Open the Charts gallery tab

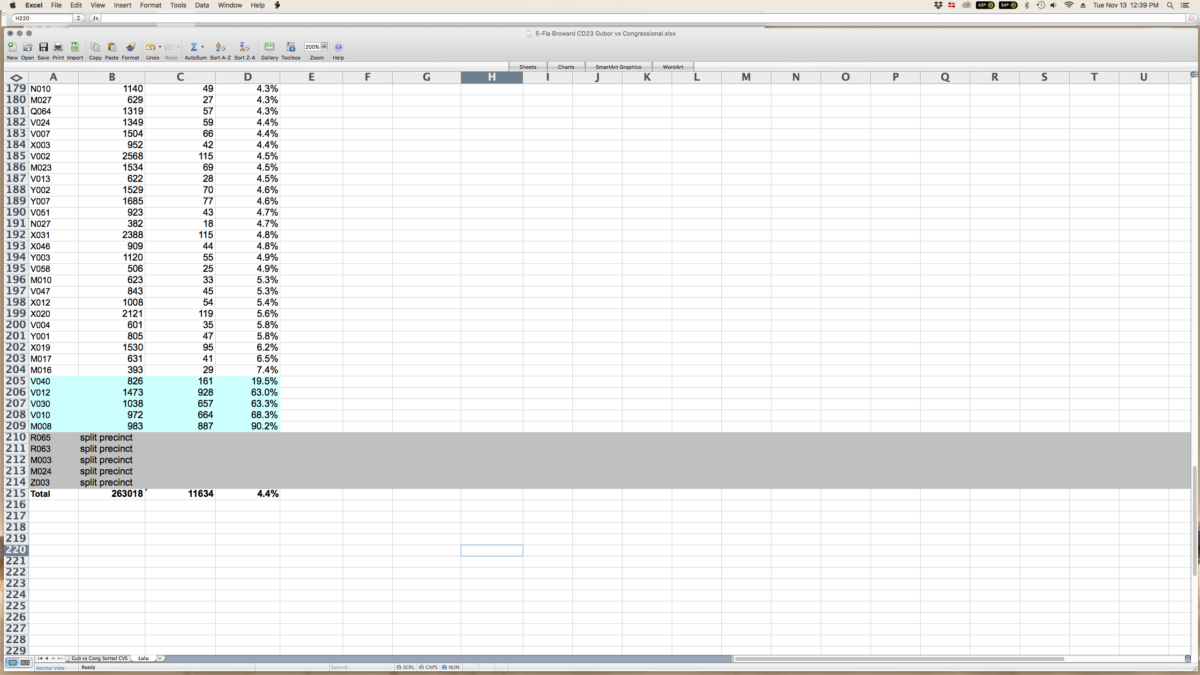coord(566,67)
